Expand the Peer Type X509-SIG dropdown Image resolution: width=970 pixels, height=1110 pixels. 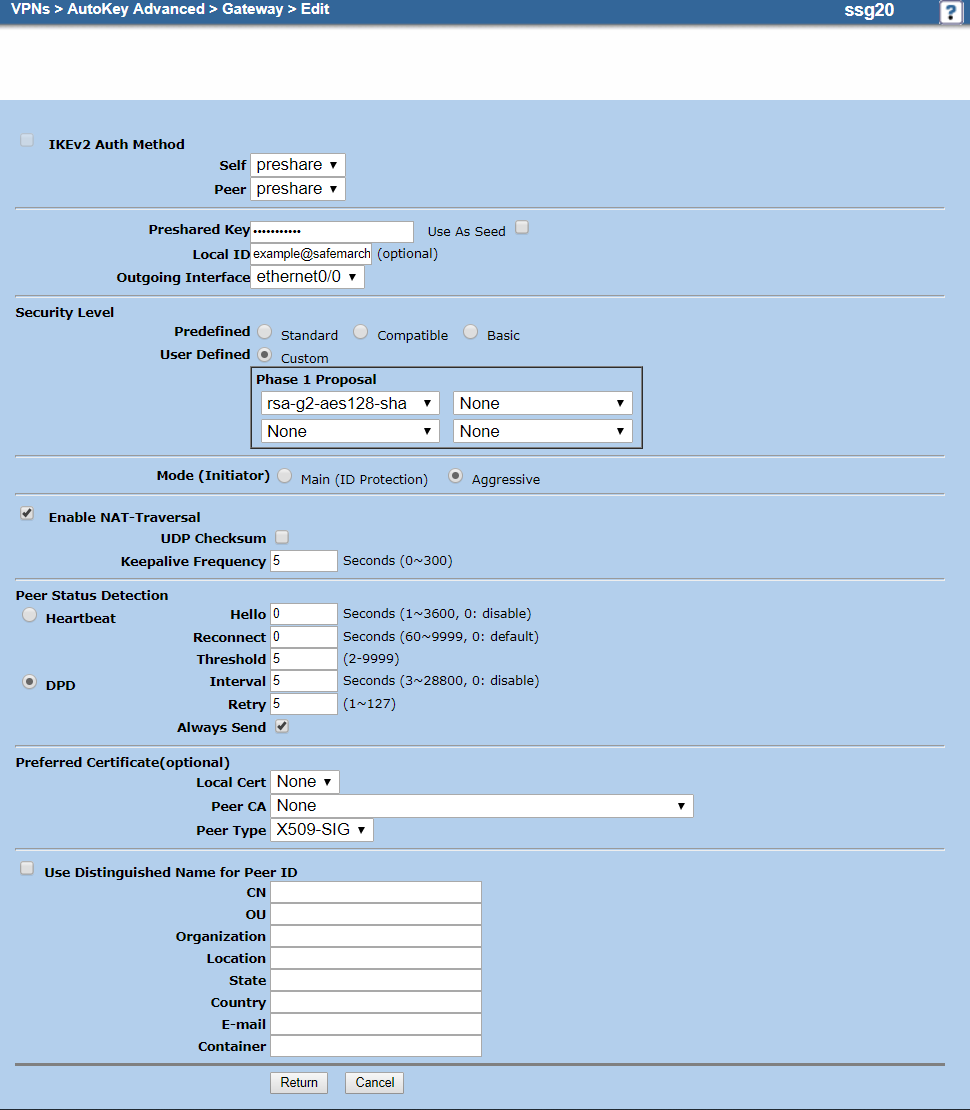[x=321, y=830]
